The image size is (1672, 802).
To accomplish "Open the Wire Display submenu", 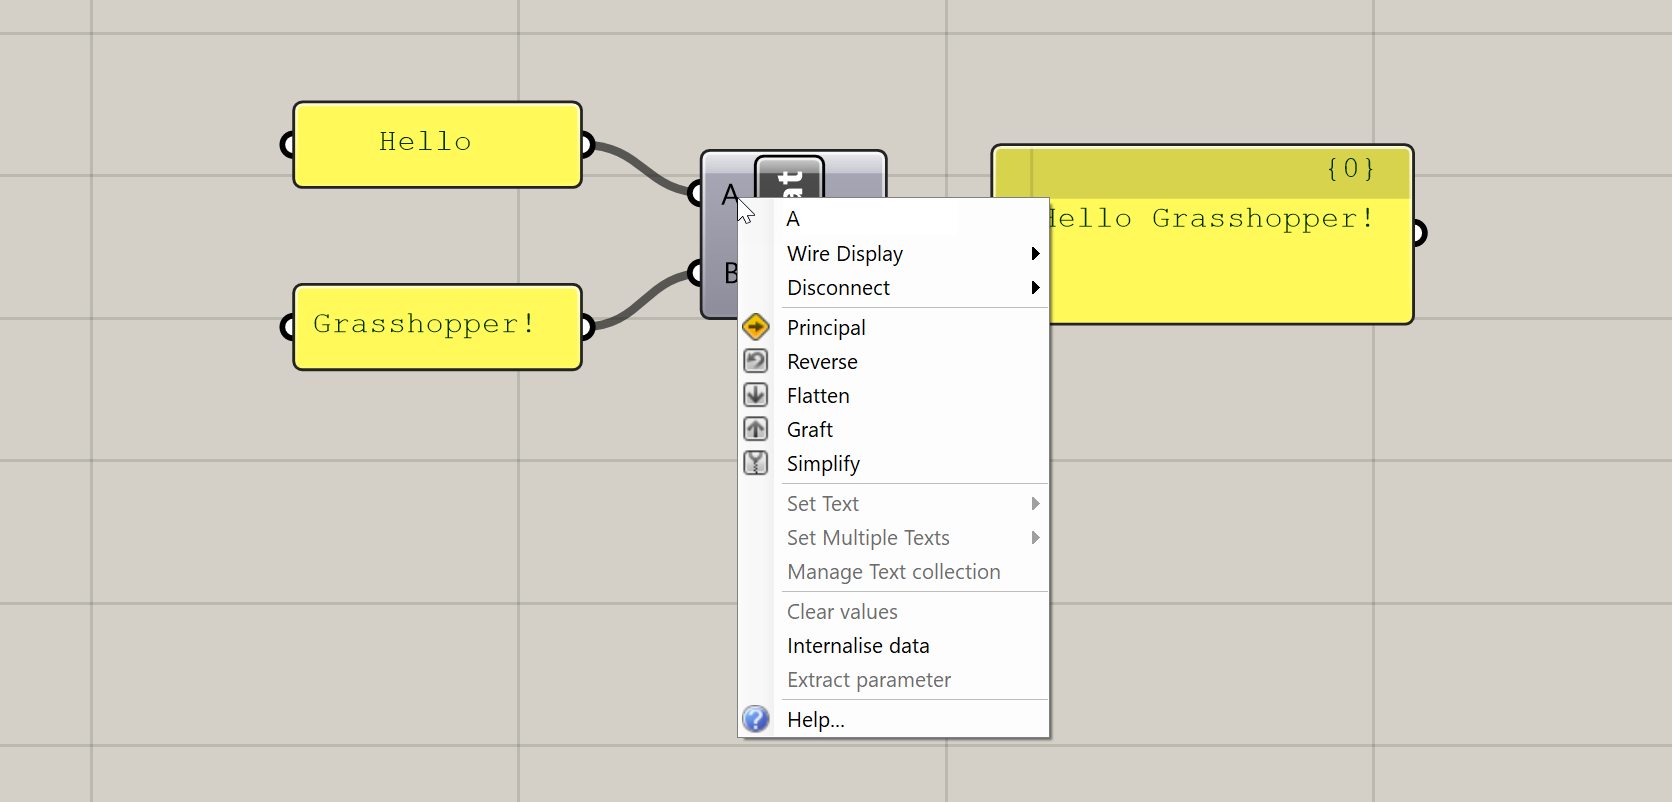I will (894, 254).
